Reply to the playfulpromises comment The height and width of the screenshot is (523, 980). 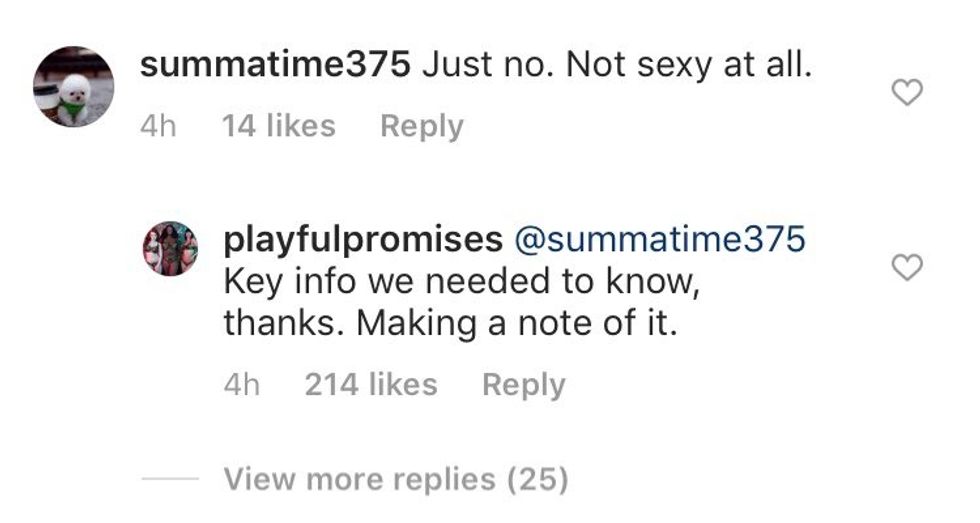523,385
